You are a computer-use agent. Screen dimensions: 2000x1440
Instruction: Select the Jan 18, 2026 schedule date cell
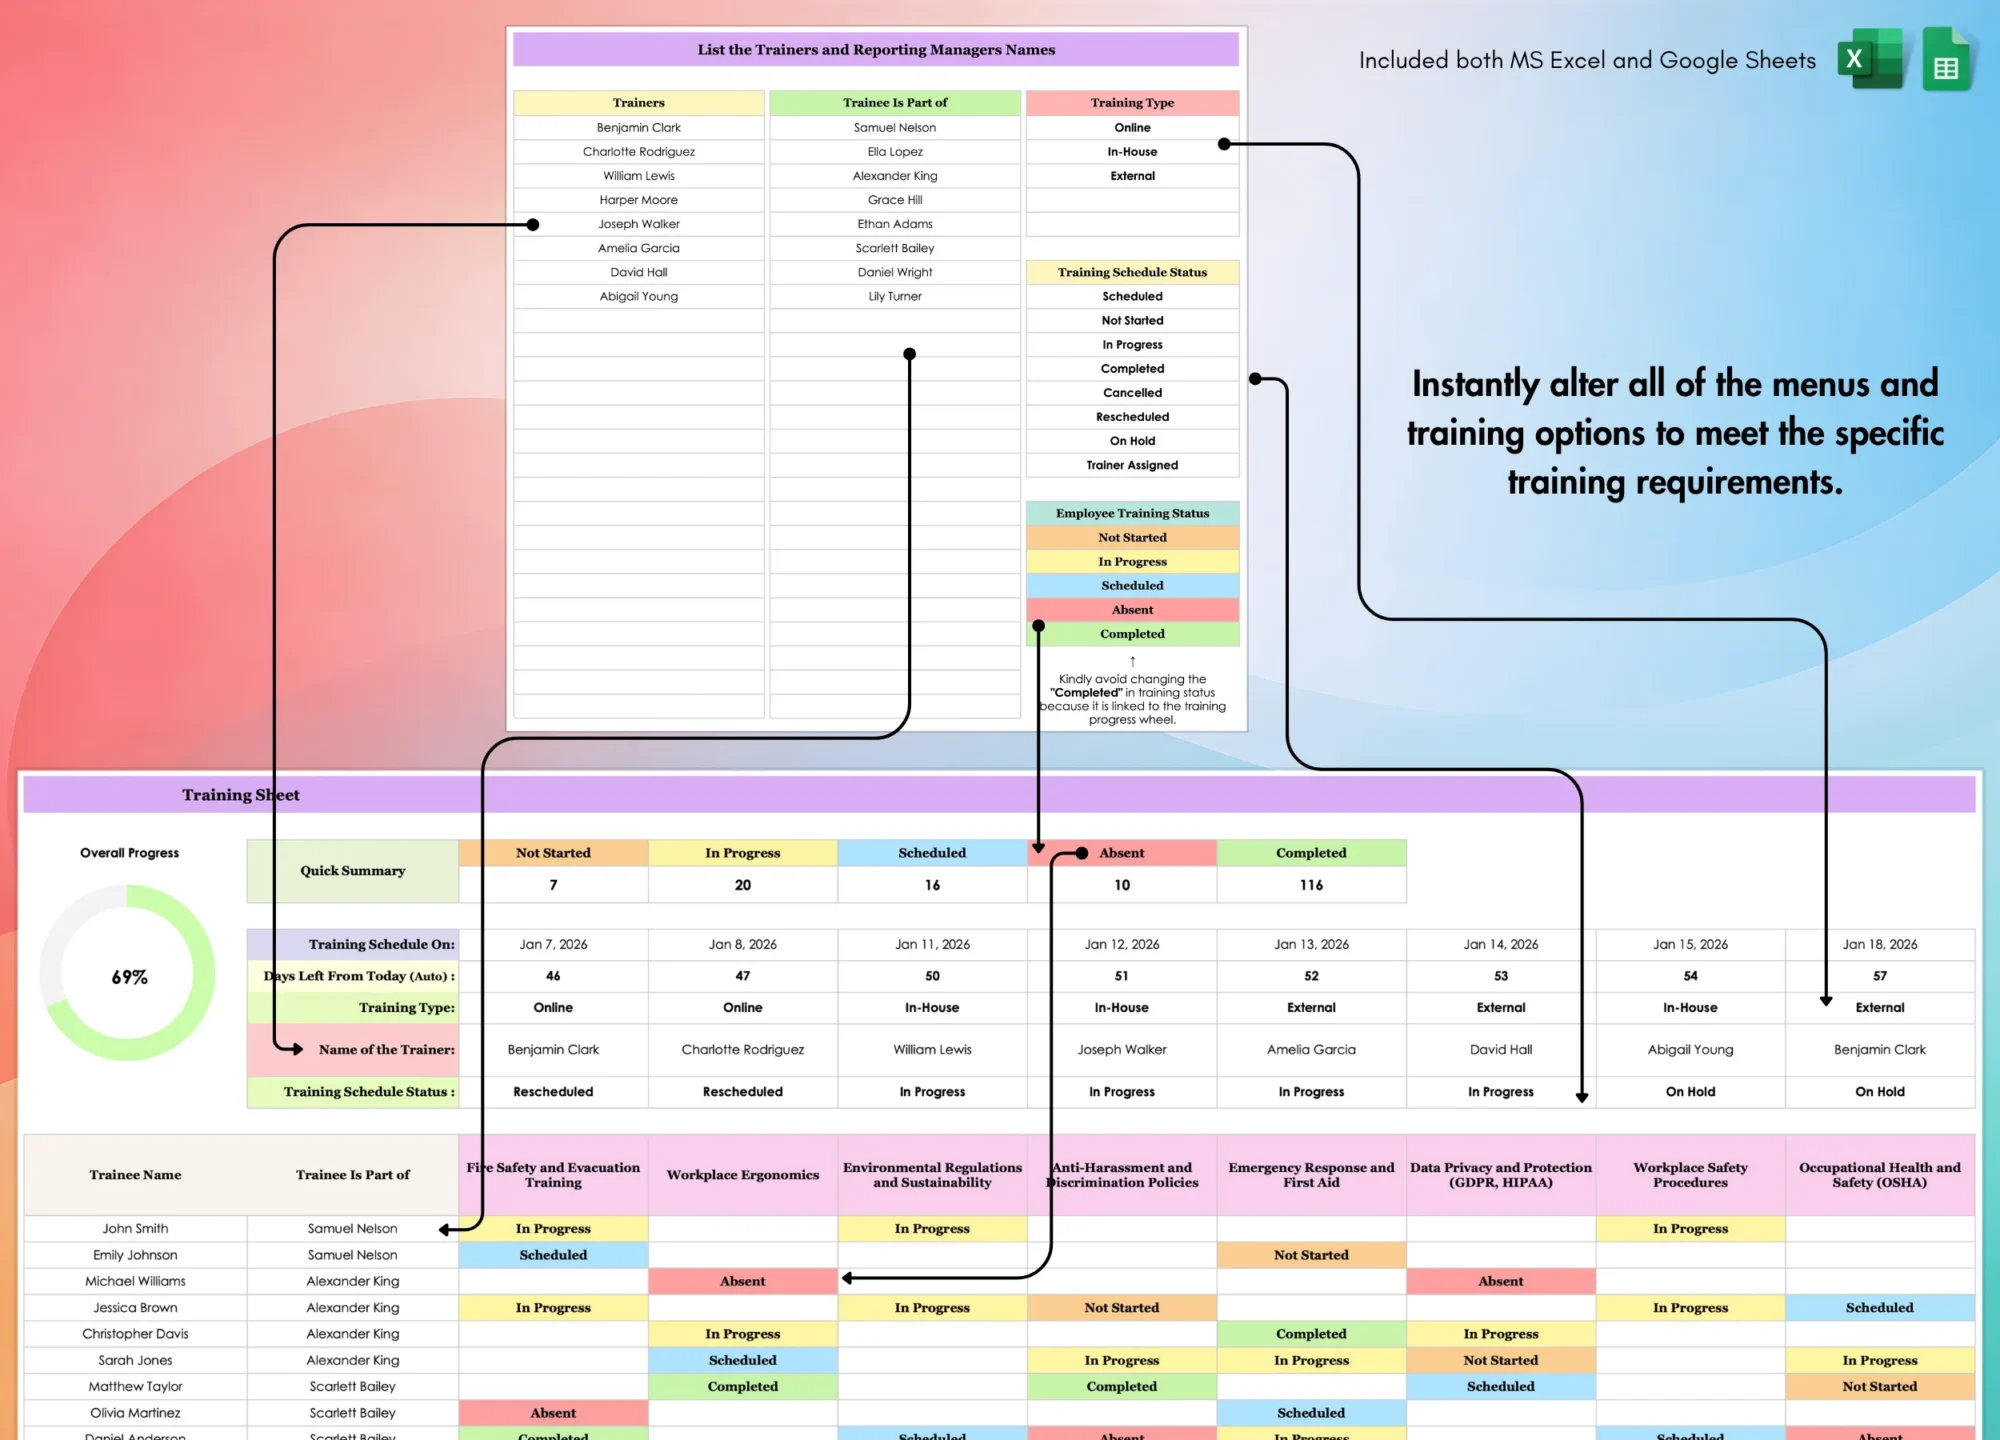coord(1880,944)
